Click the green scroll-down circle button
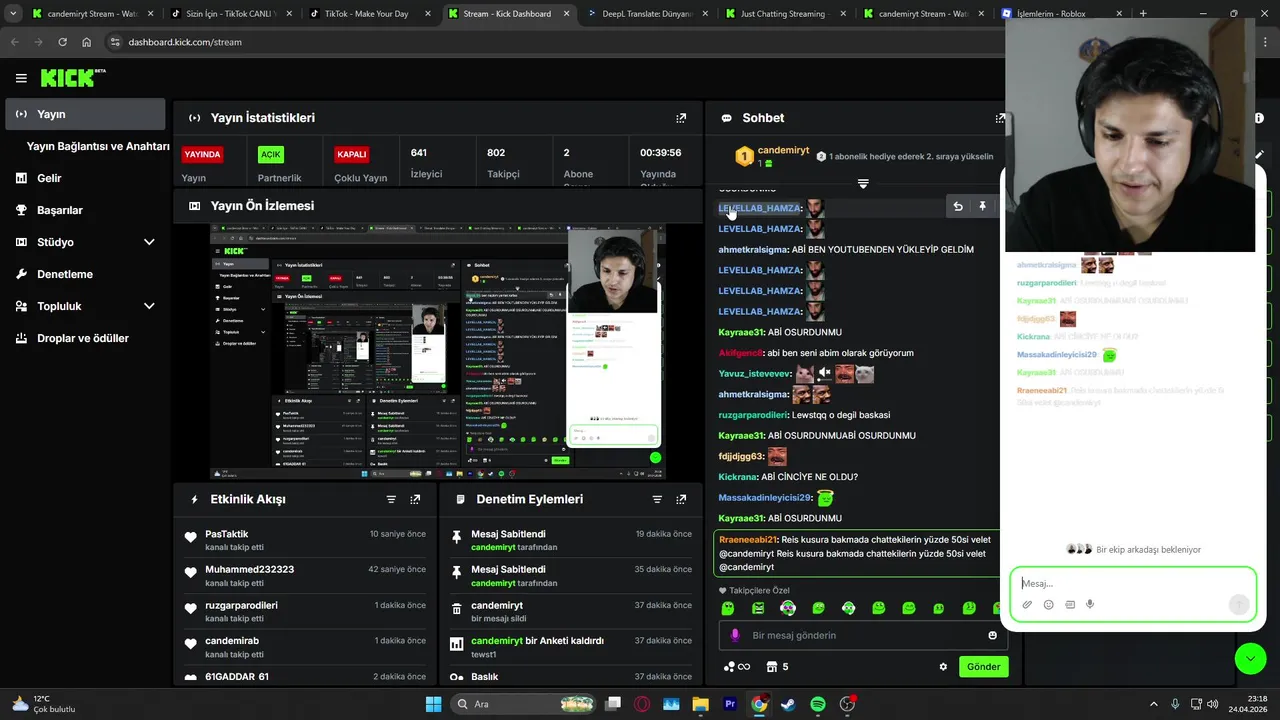This screenshot has height=720, width=1280. 1250,657
